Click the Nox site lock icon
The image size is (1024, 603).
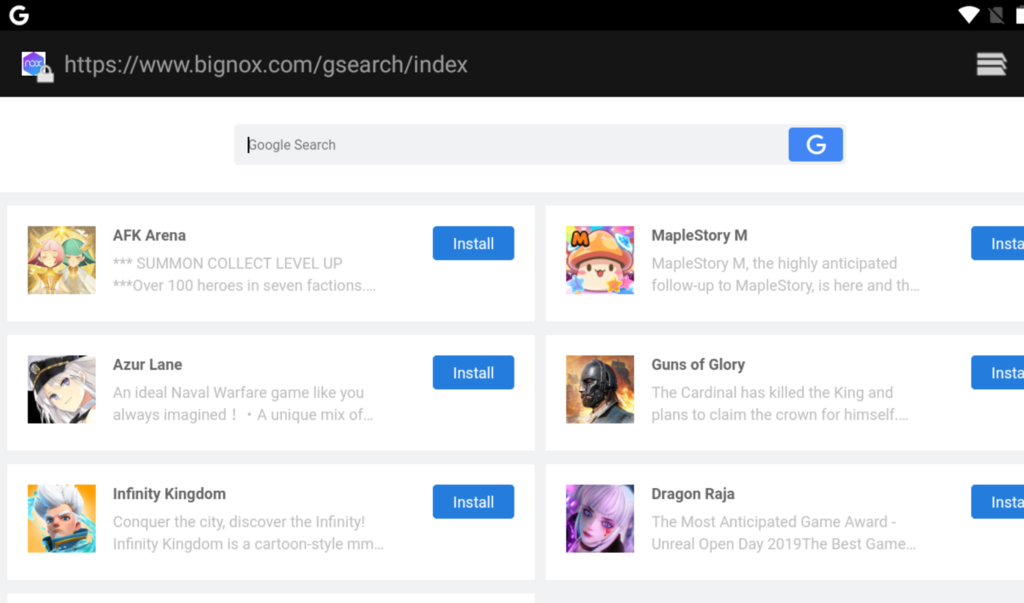pos(37,66)
